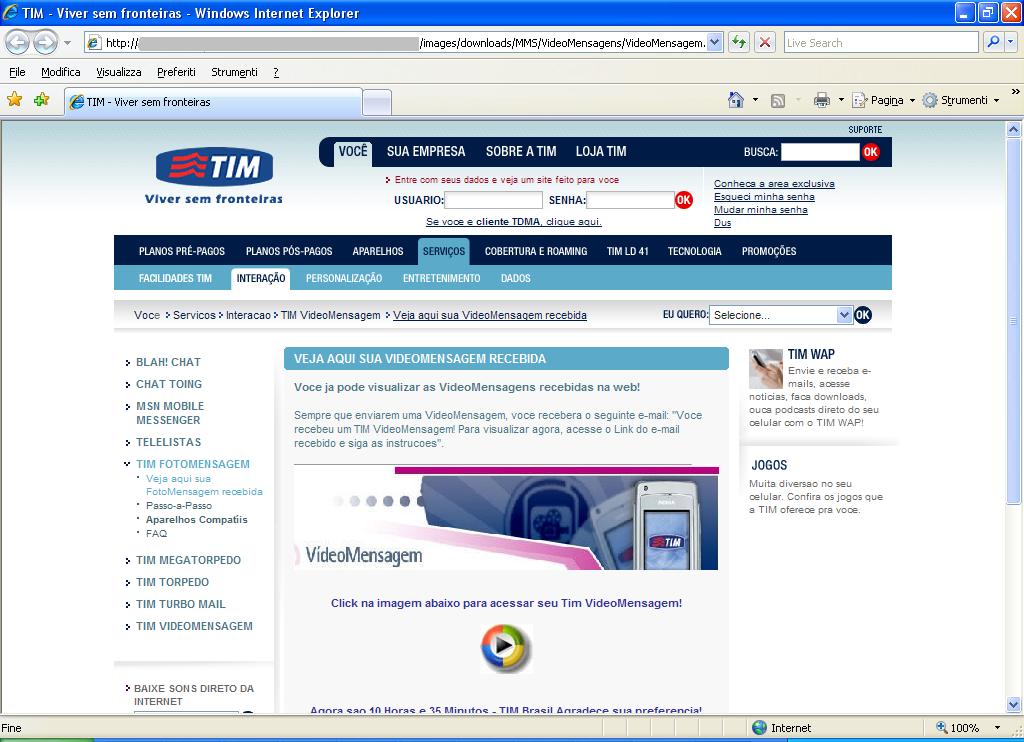Click the Windows Media Player play icon
This screenshot has width=1024, height=742.
pyautogui.click(x=506, y=648)
